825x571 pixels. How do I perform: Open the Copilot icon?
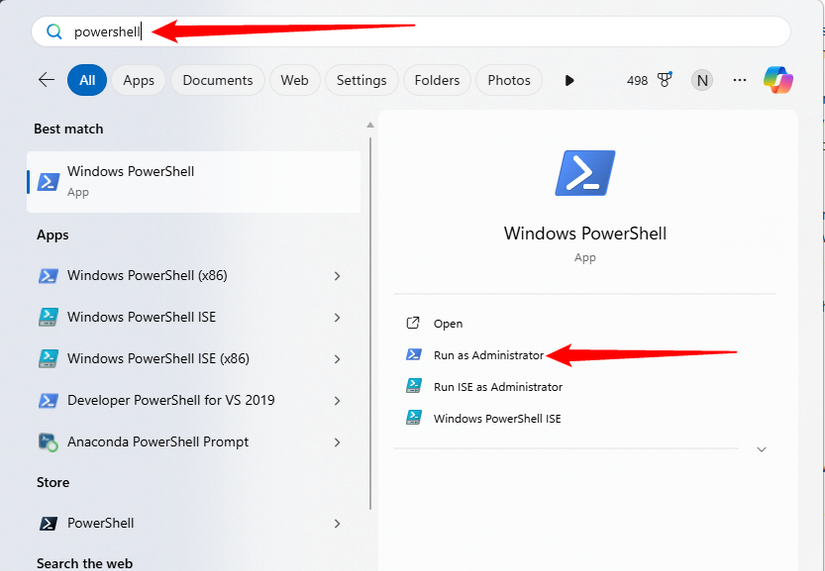tap(778, 80)
